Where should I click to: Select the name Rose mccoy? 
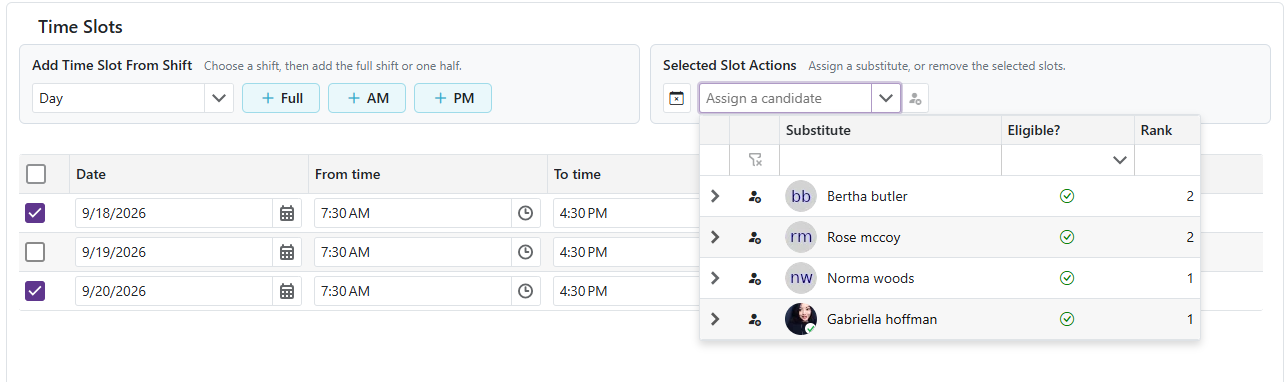point(863,238)
